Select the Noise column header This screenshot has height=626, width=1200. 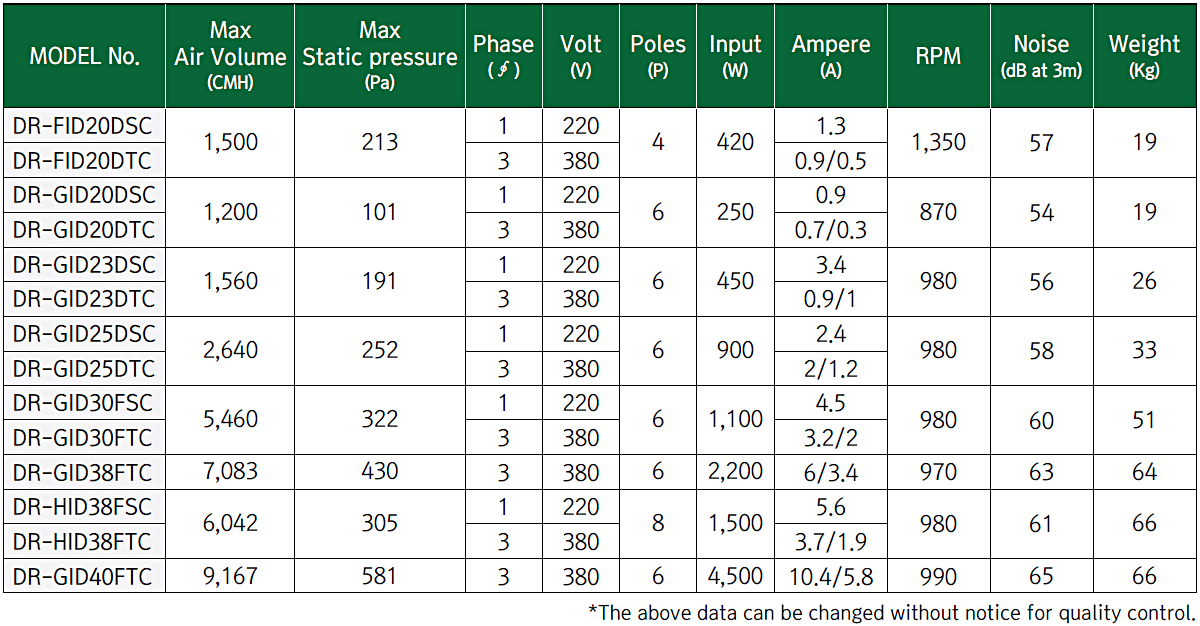coord(1041,56)
